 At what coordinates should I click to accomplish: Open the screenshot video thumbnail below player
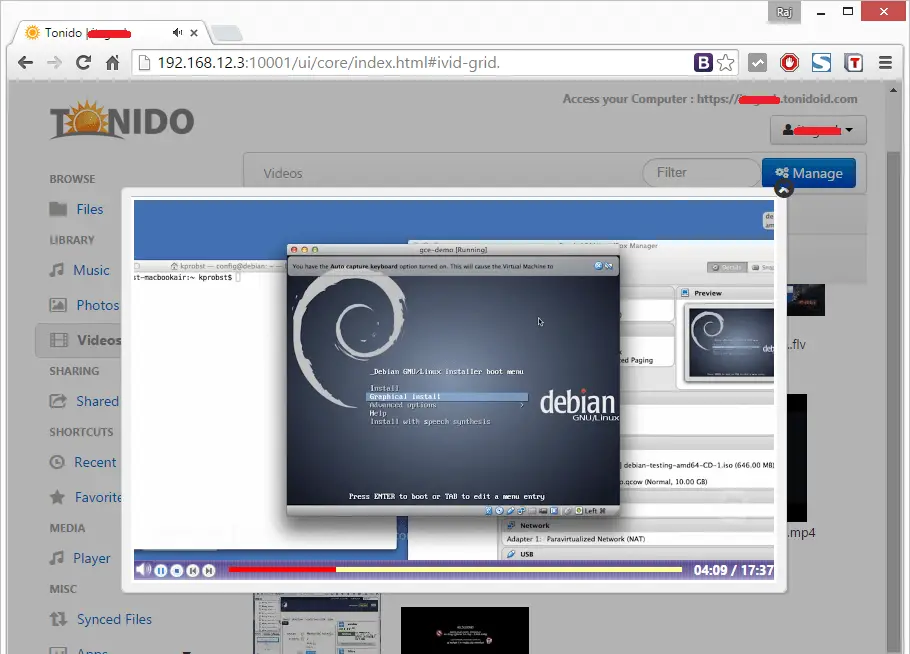[317, 624]
